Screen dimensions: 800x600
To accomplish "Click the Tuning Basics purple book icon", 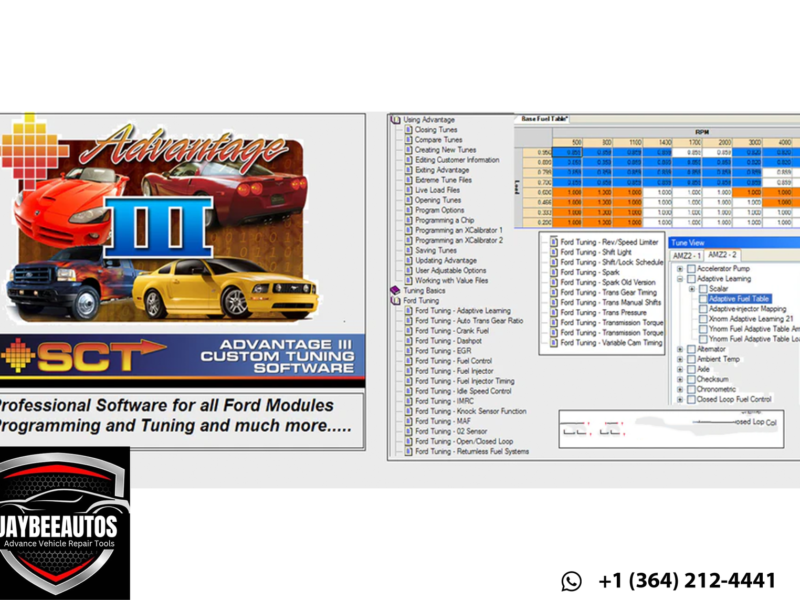I will pos(395,290).
